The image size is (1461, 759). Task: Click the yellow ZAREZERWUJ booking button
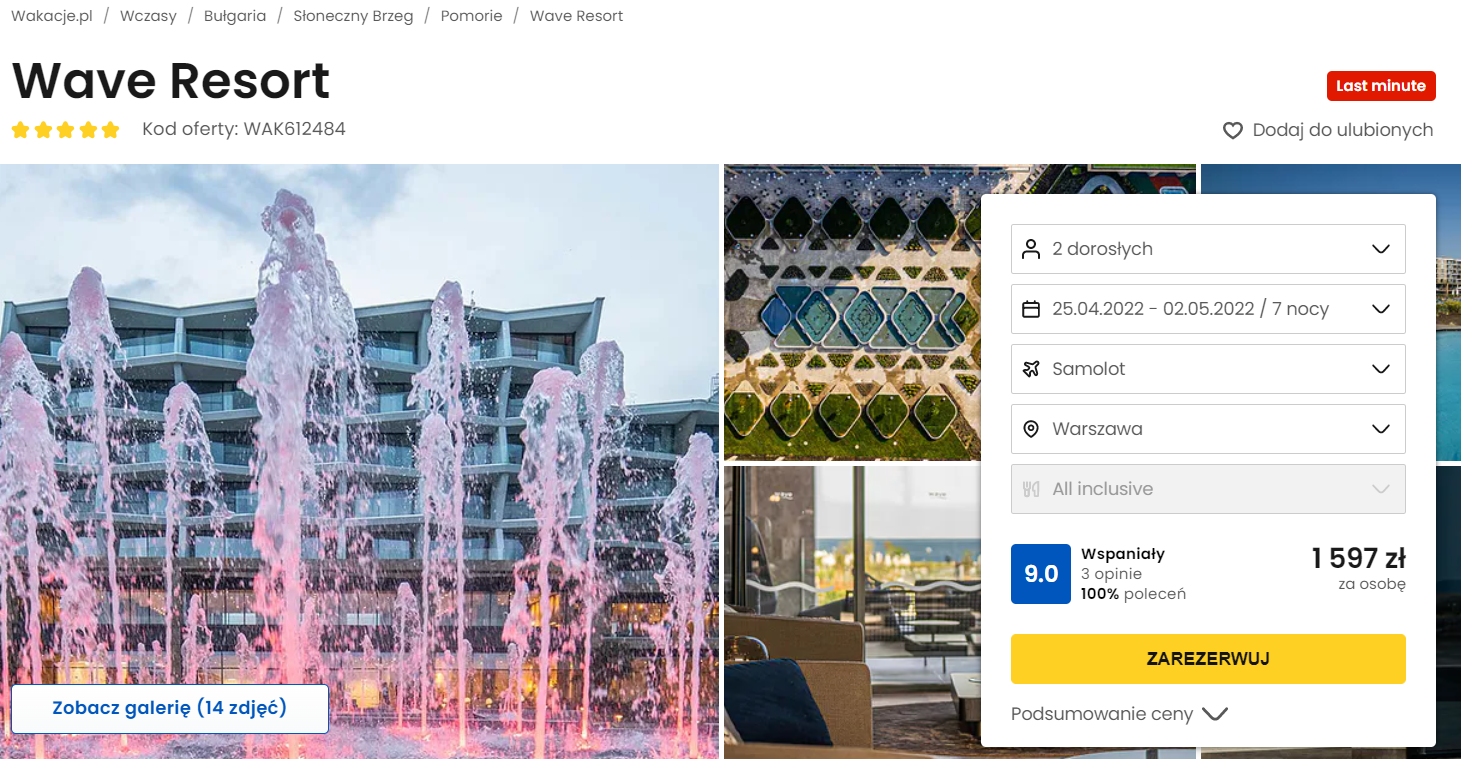tap(1208, 659)
